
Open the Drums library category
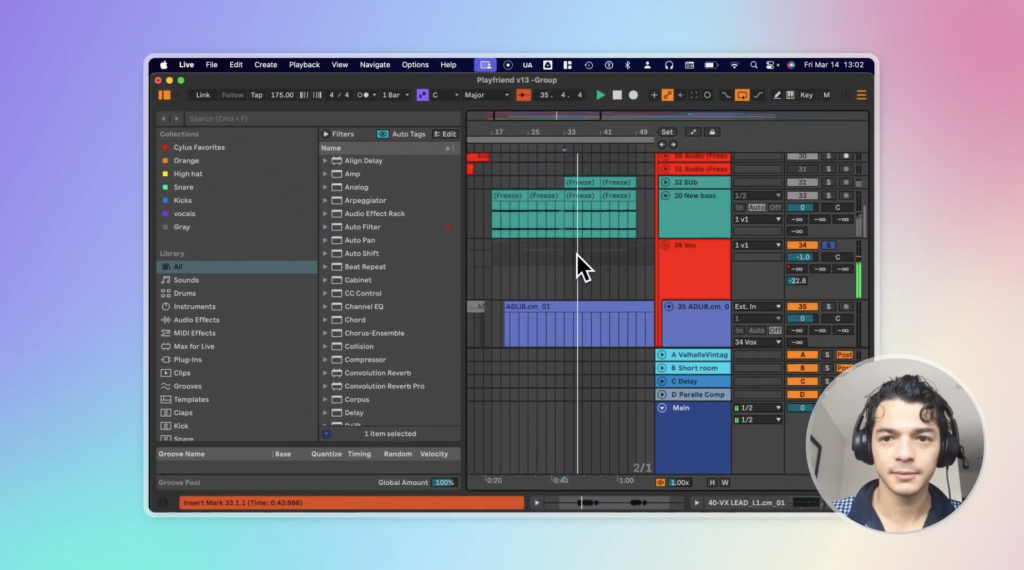click(x=185, y=293)
